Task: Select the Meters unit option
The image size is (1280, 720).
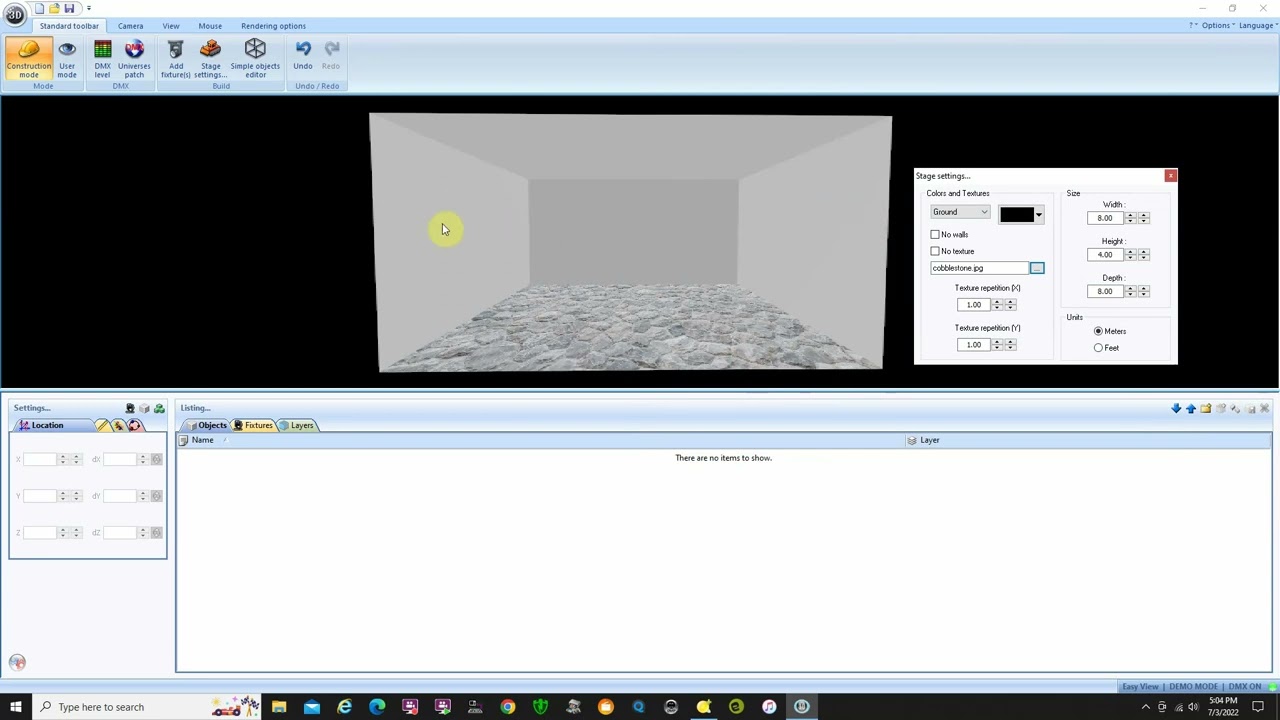Action: click(1098, 331)
